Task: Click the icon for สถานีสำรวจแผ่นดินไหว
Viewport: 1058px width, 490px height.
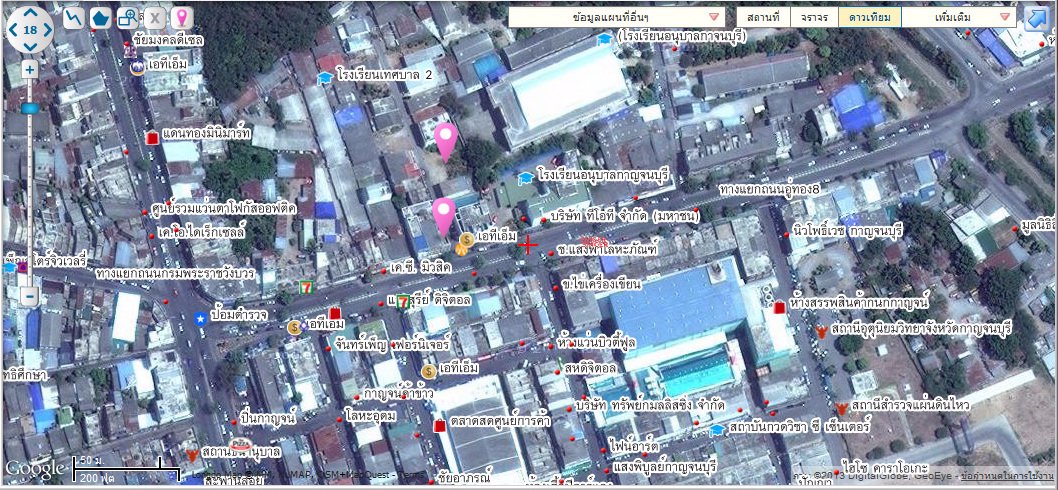Action: click(x=841, y=408)
